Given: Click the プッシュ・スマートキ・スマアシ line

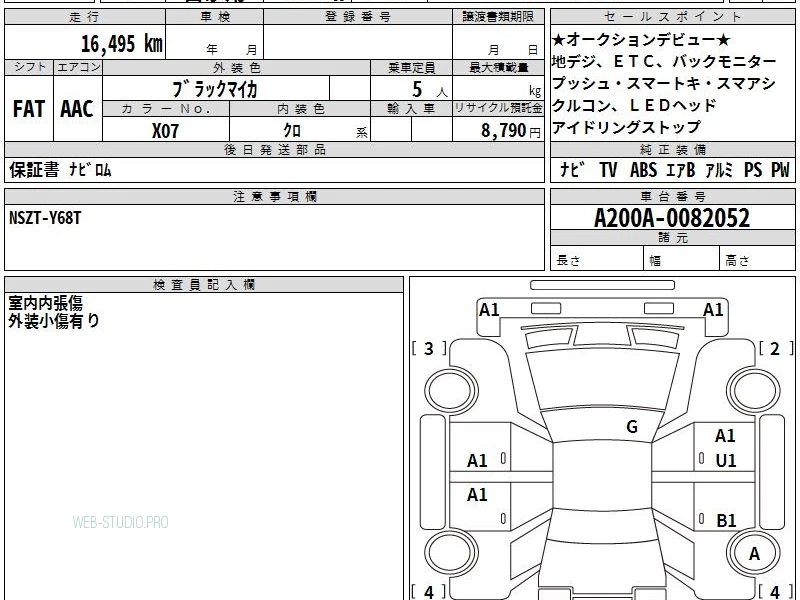Looking at the screenshot, I should click(664, 84).
